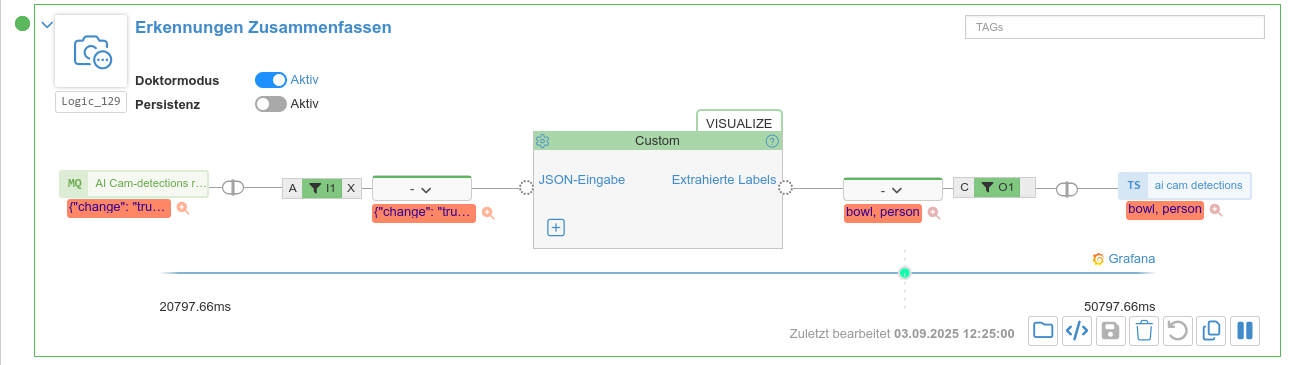Open the code view icon
The image size is (1289, 365).
click(x=1076, y=331)
